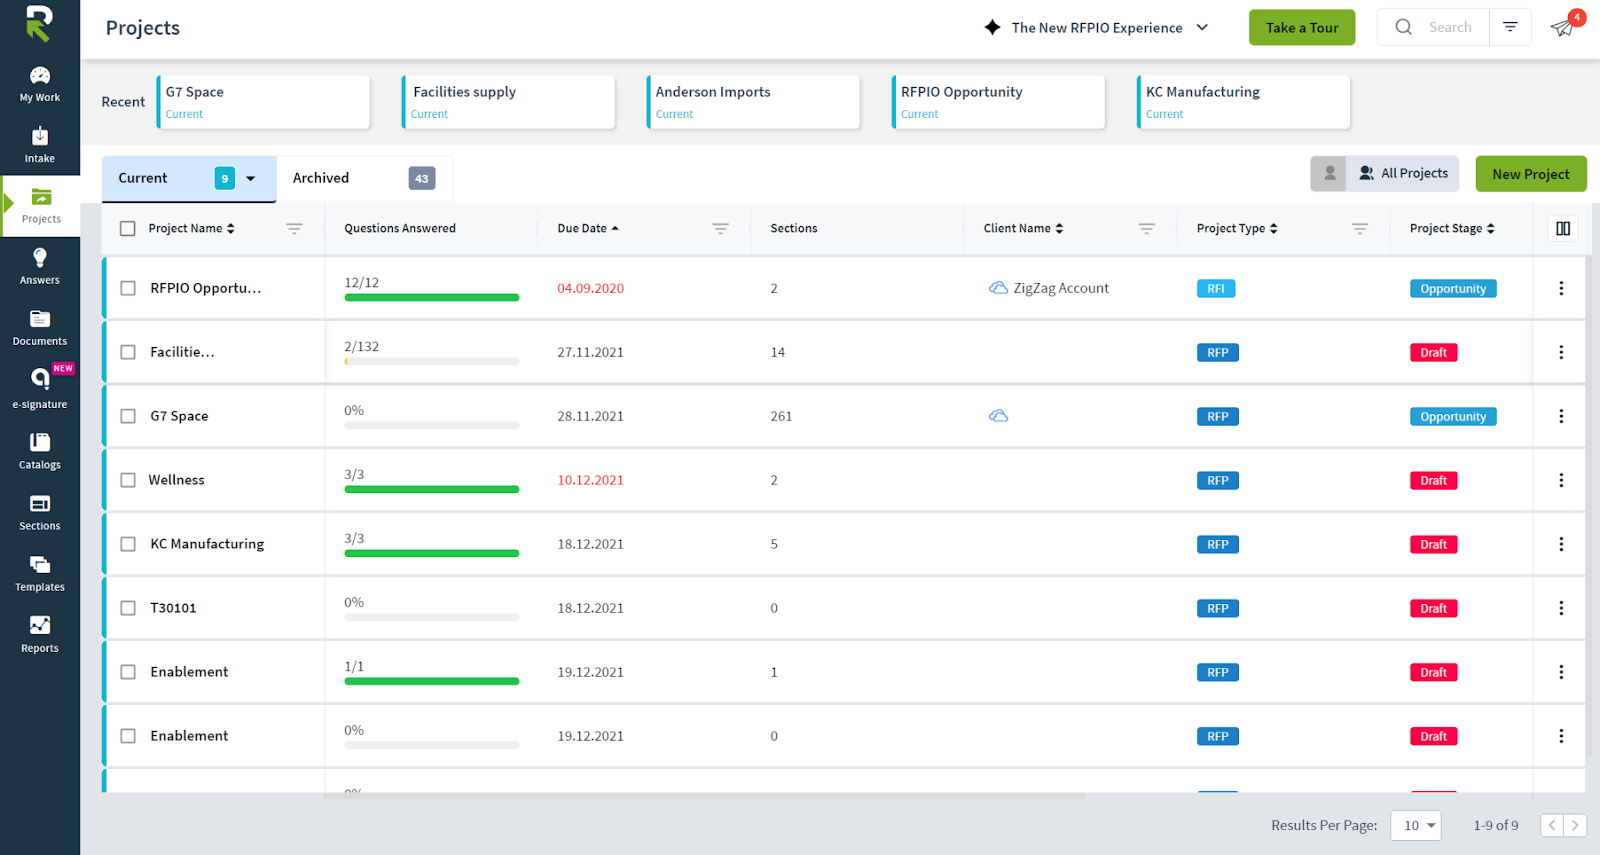1600x855 pixels.
Task: Click the Take a Tour button
Action: pos(1302,28)
